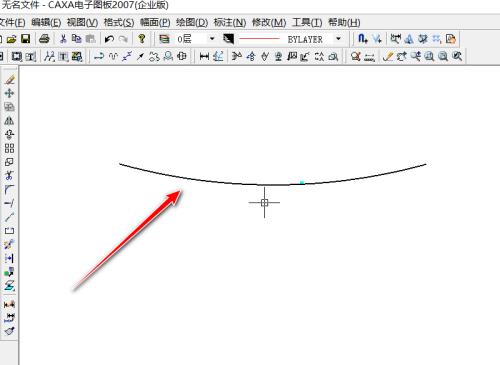Click the Undo arrow icon
Image resolution: width=500 pixels, height=365 pixels.
(109, 39)
